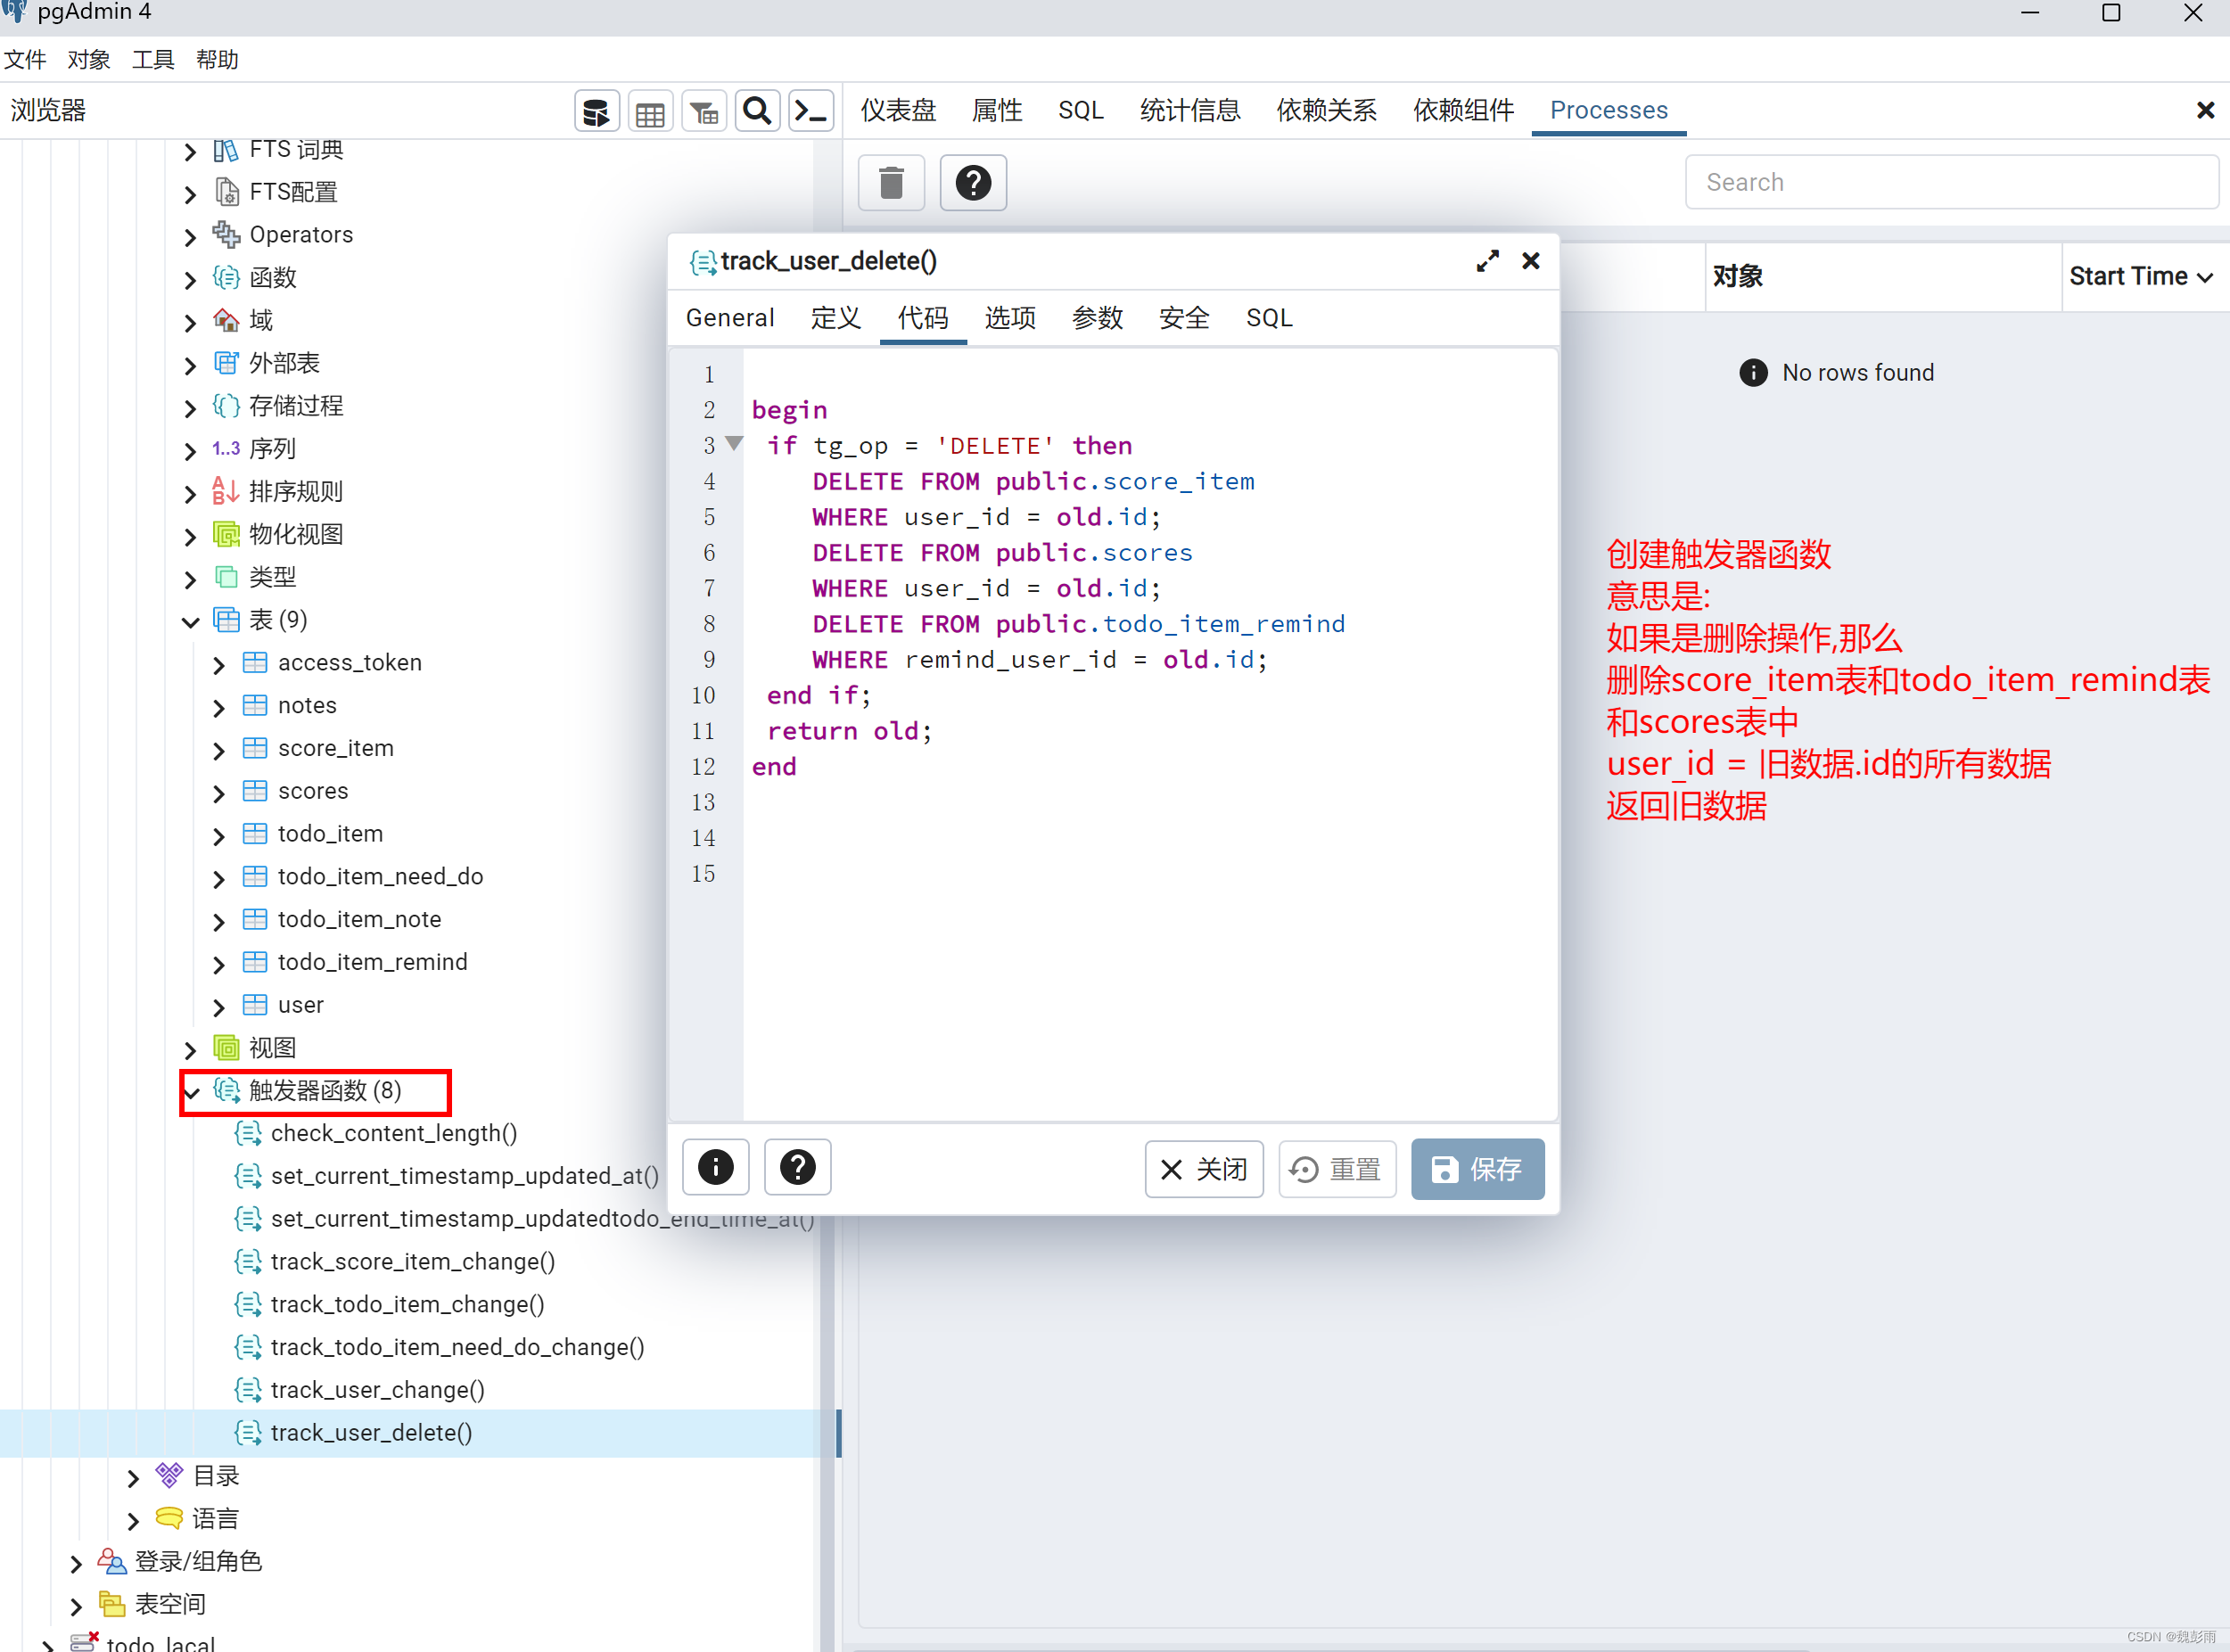Image resolution: width=2230 pixels, height=1652 pixels.
Task: Toggle Start Time column sort arrow
Action: pyautogui.click(x=2205, y=277)
